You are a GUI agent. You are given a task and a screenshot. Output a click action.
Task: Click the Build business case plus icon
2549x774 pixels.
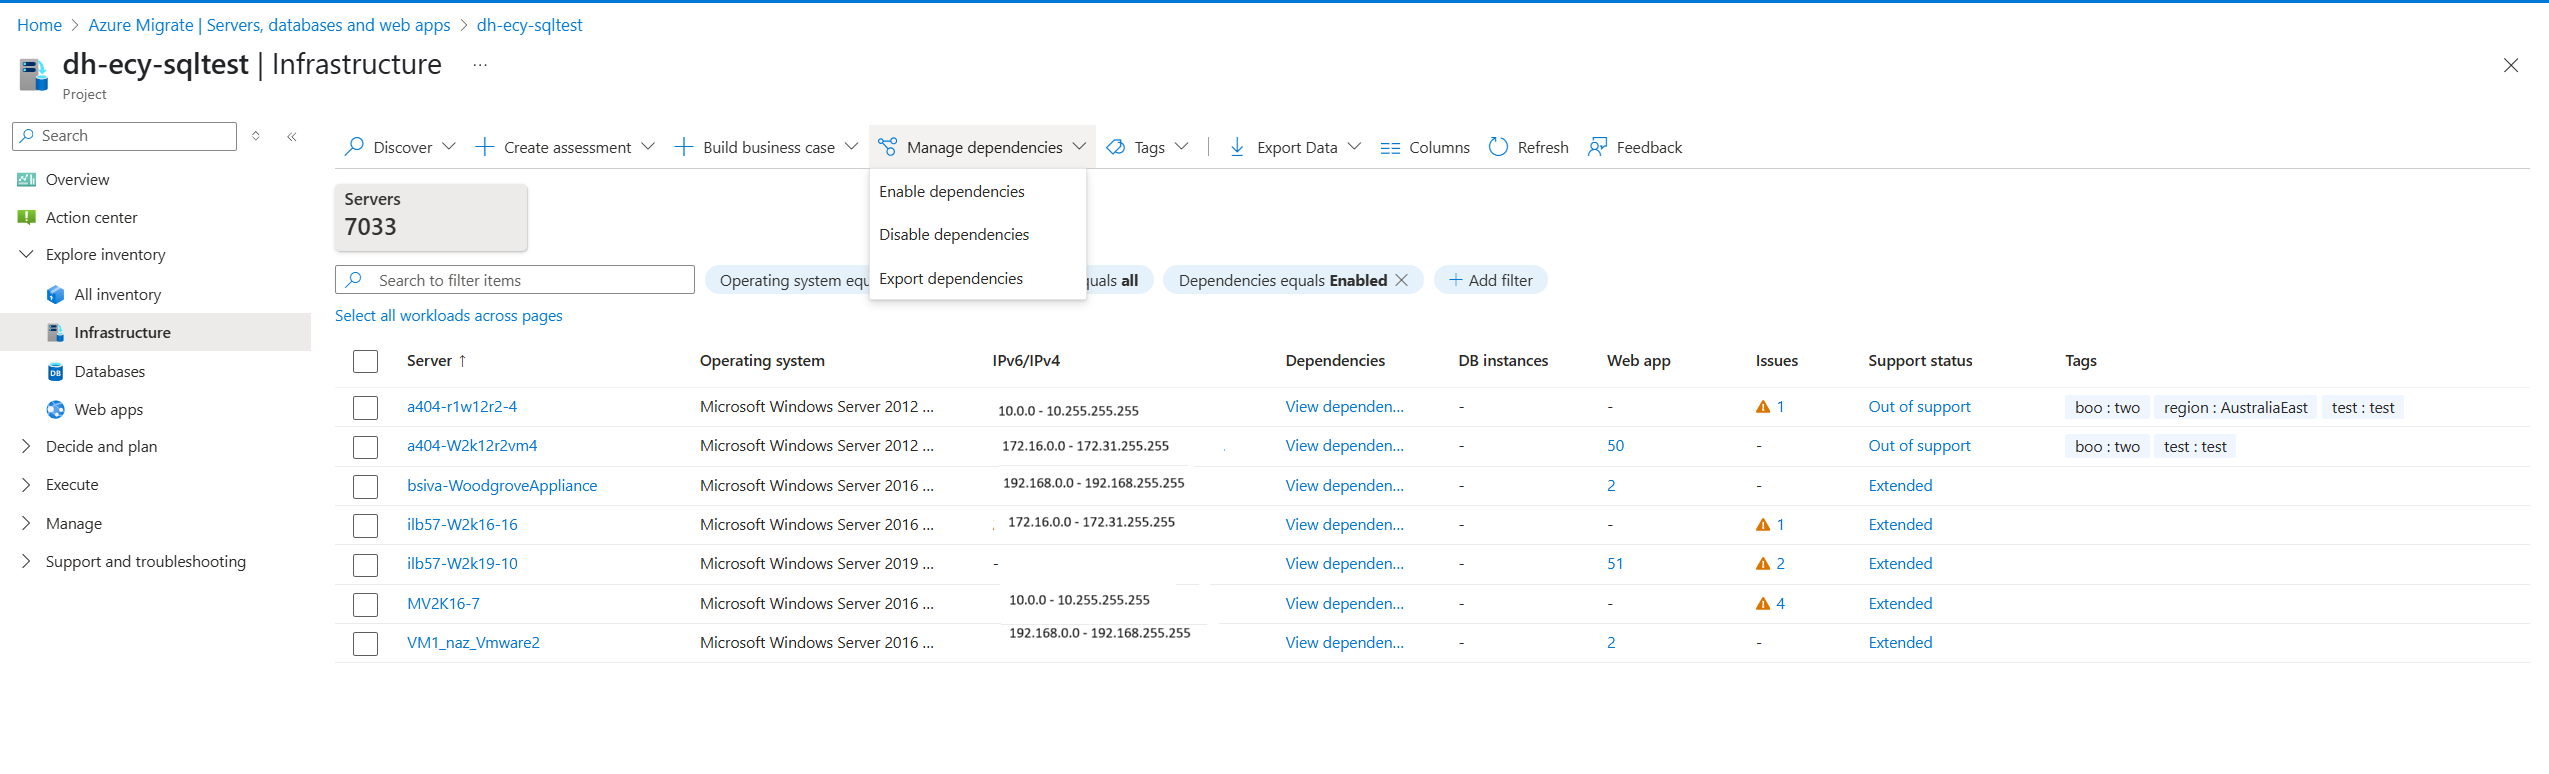click(684, 147)
